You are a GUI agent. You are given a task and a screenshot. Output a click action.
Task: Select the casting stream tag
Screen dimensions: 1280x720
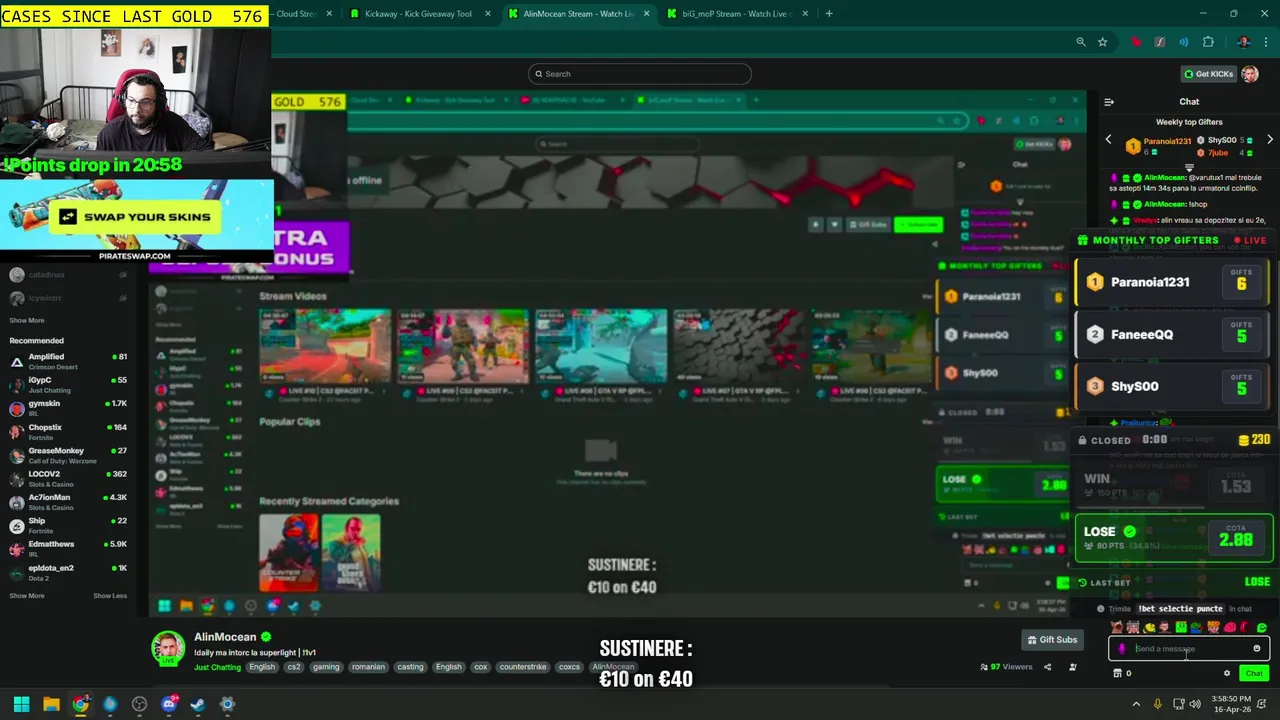click(x=410, y=667)
